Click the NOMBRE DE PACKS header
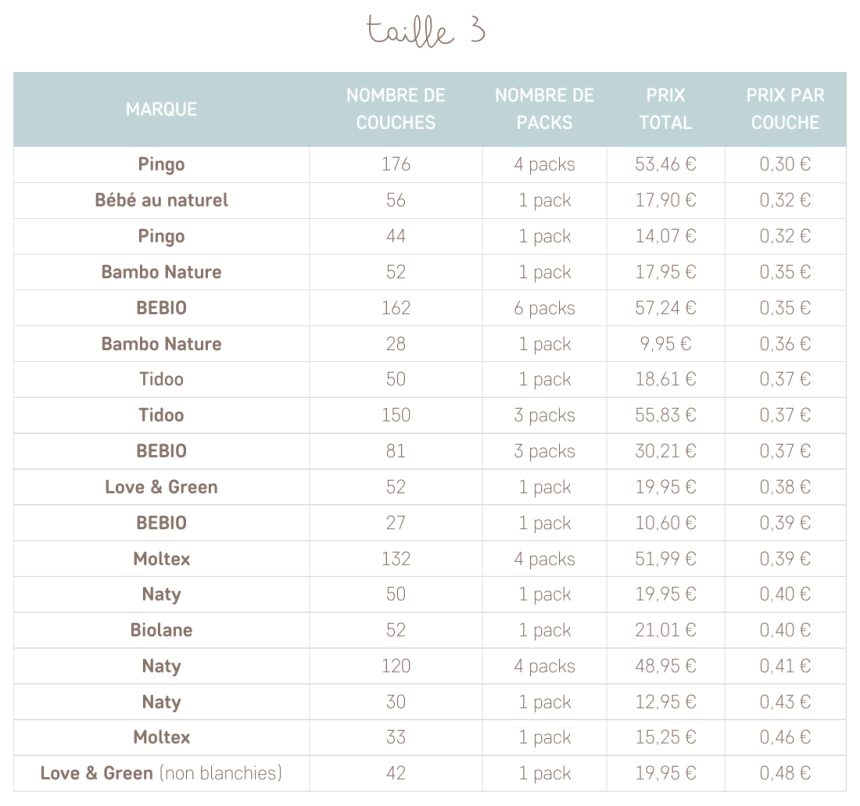Image resolution: width=860 pixels, height=806 pixels. pyautogui.click(x=544, y=109)
